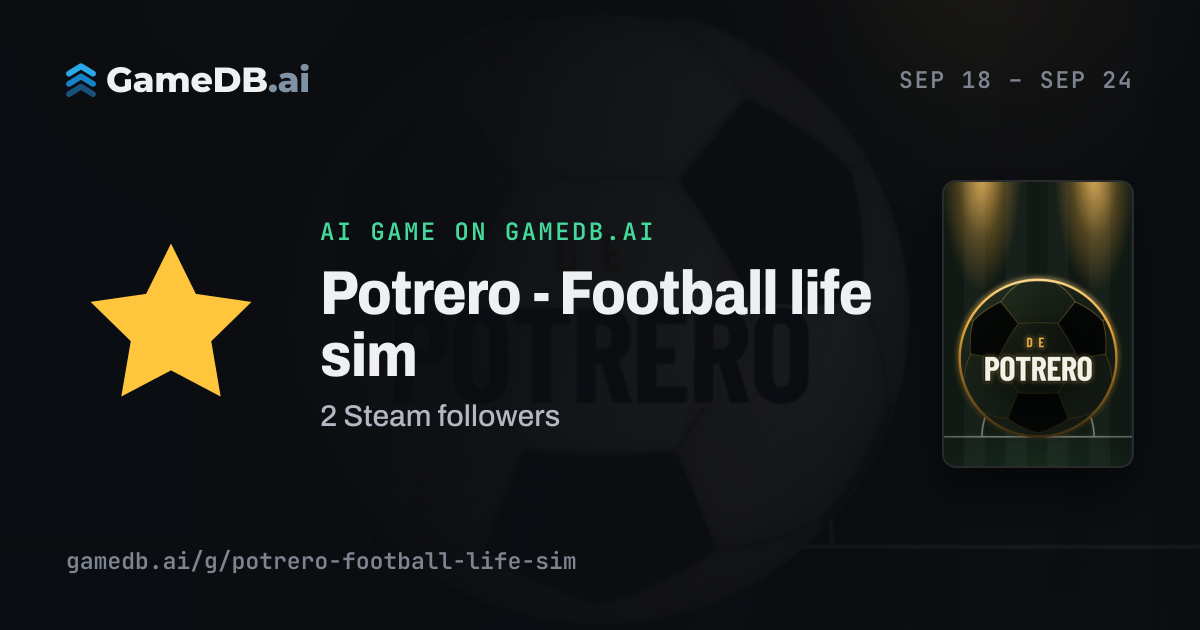This screenshot has height=630, width=1200.
Task: Click the word sim on the second title line
Action: tap(368, 356)
